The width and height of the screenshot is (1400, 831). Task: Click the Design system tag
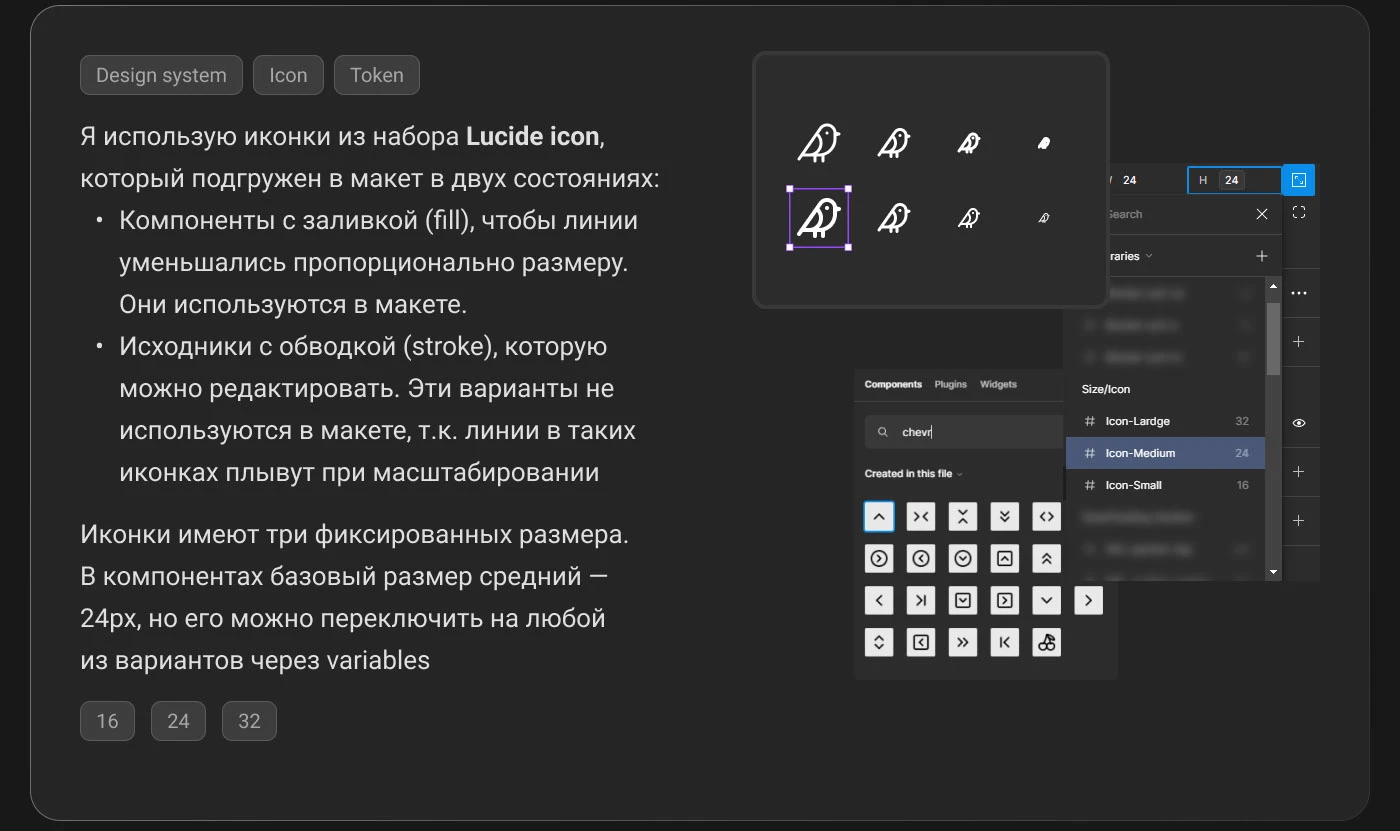click(x=160, y=74)
